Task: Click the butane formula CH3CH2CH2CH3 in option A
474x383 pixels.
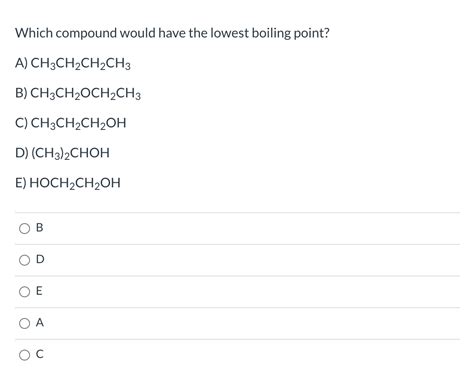Action: [80, 63]
